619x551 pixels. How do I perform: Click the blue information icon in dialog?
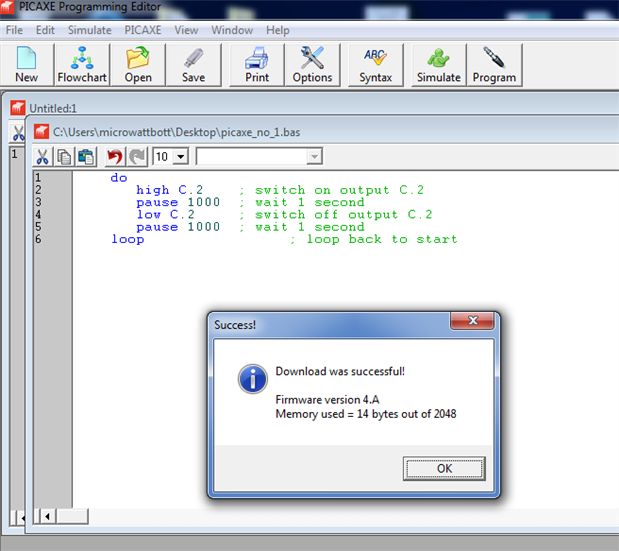(x=253, y=379)
